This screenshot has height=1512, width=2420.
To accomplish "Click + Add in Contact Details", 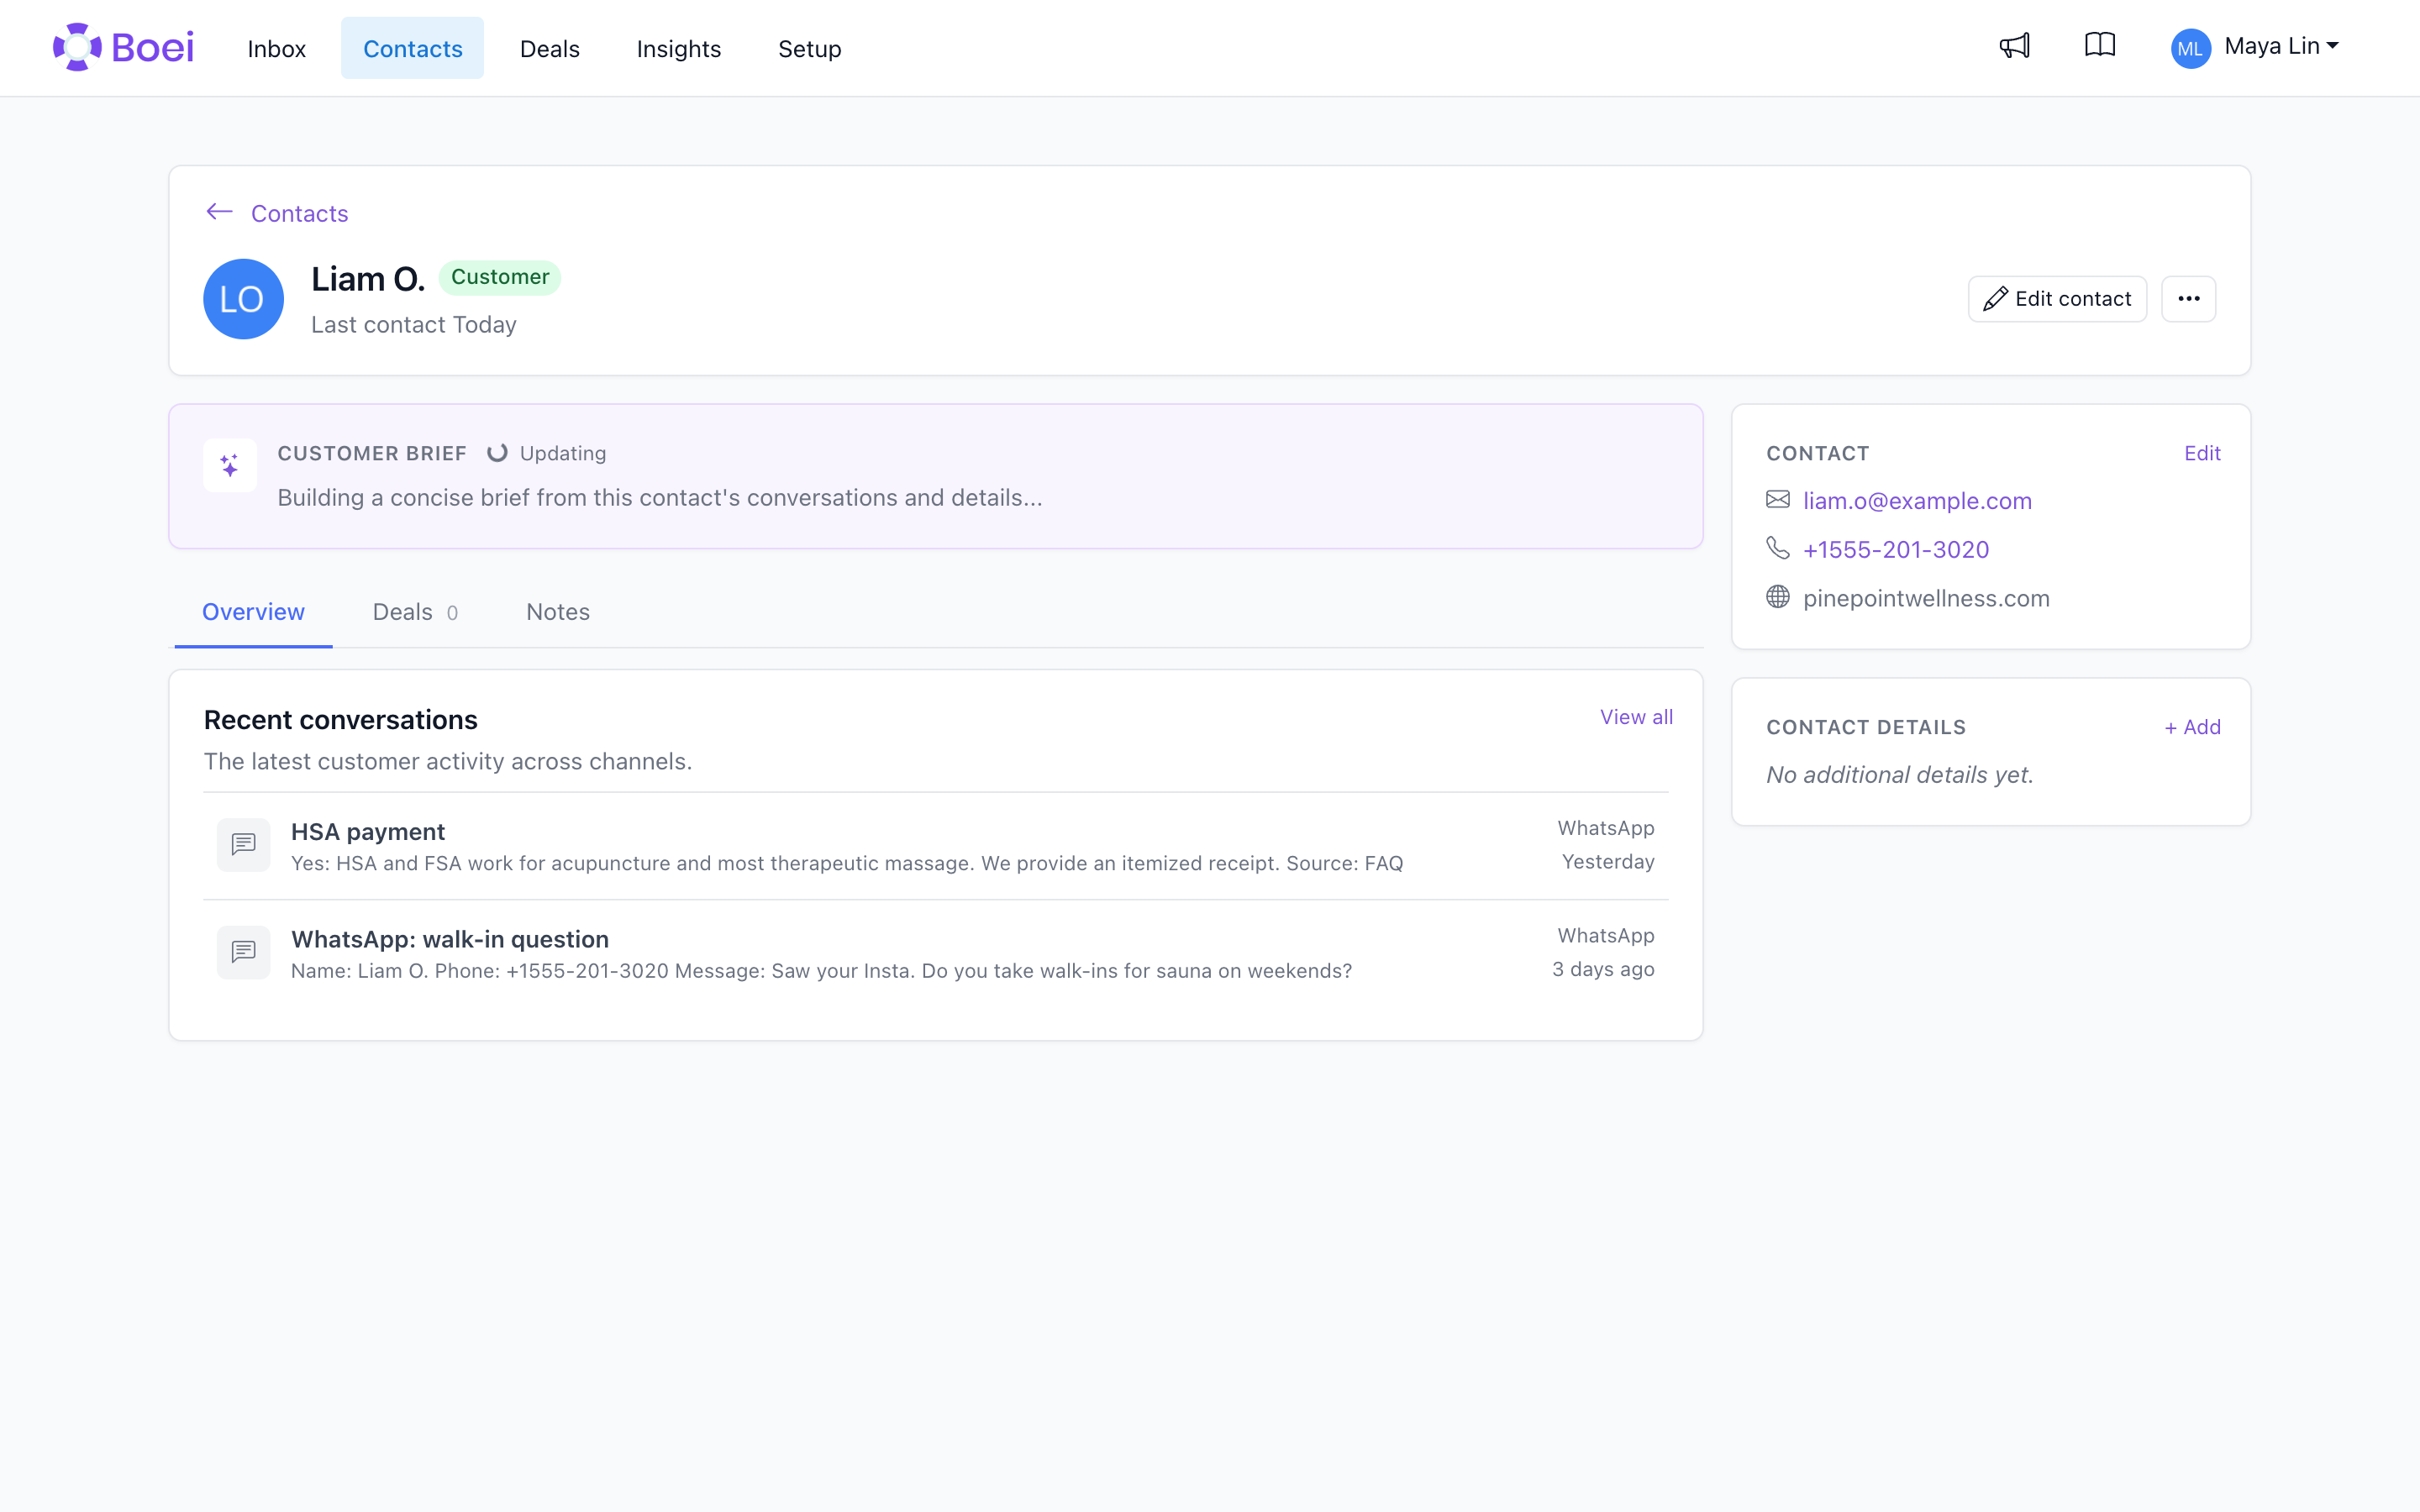I will [x=2192, y=727].
